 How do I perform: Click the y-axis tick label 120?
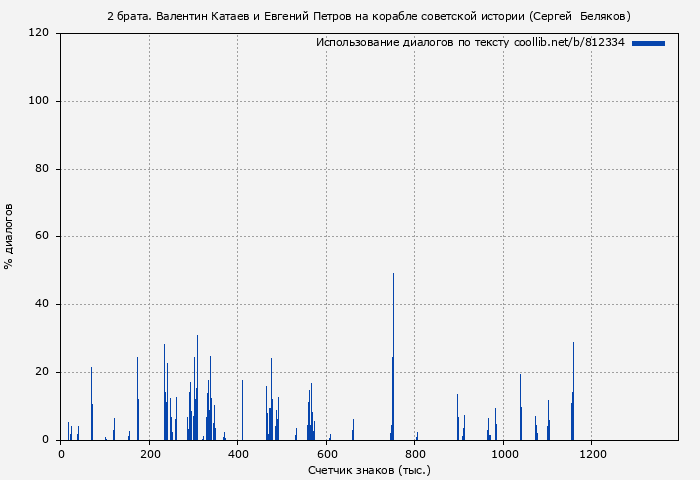tap(39, 33)
